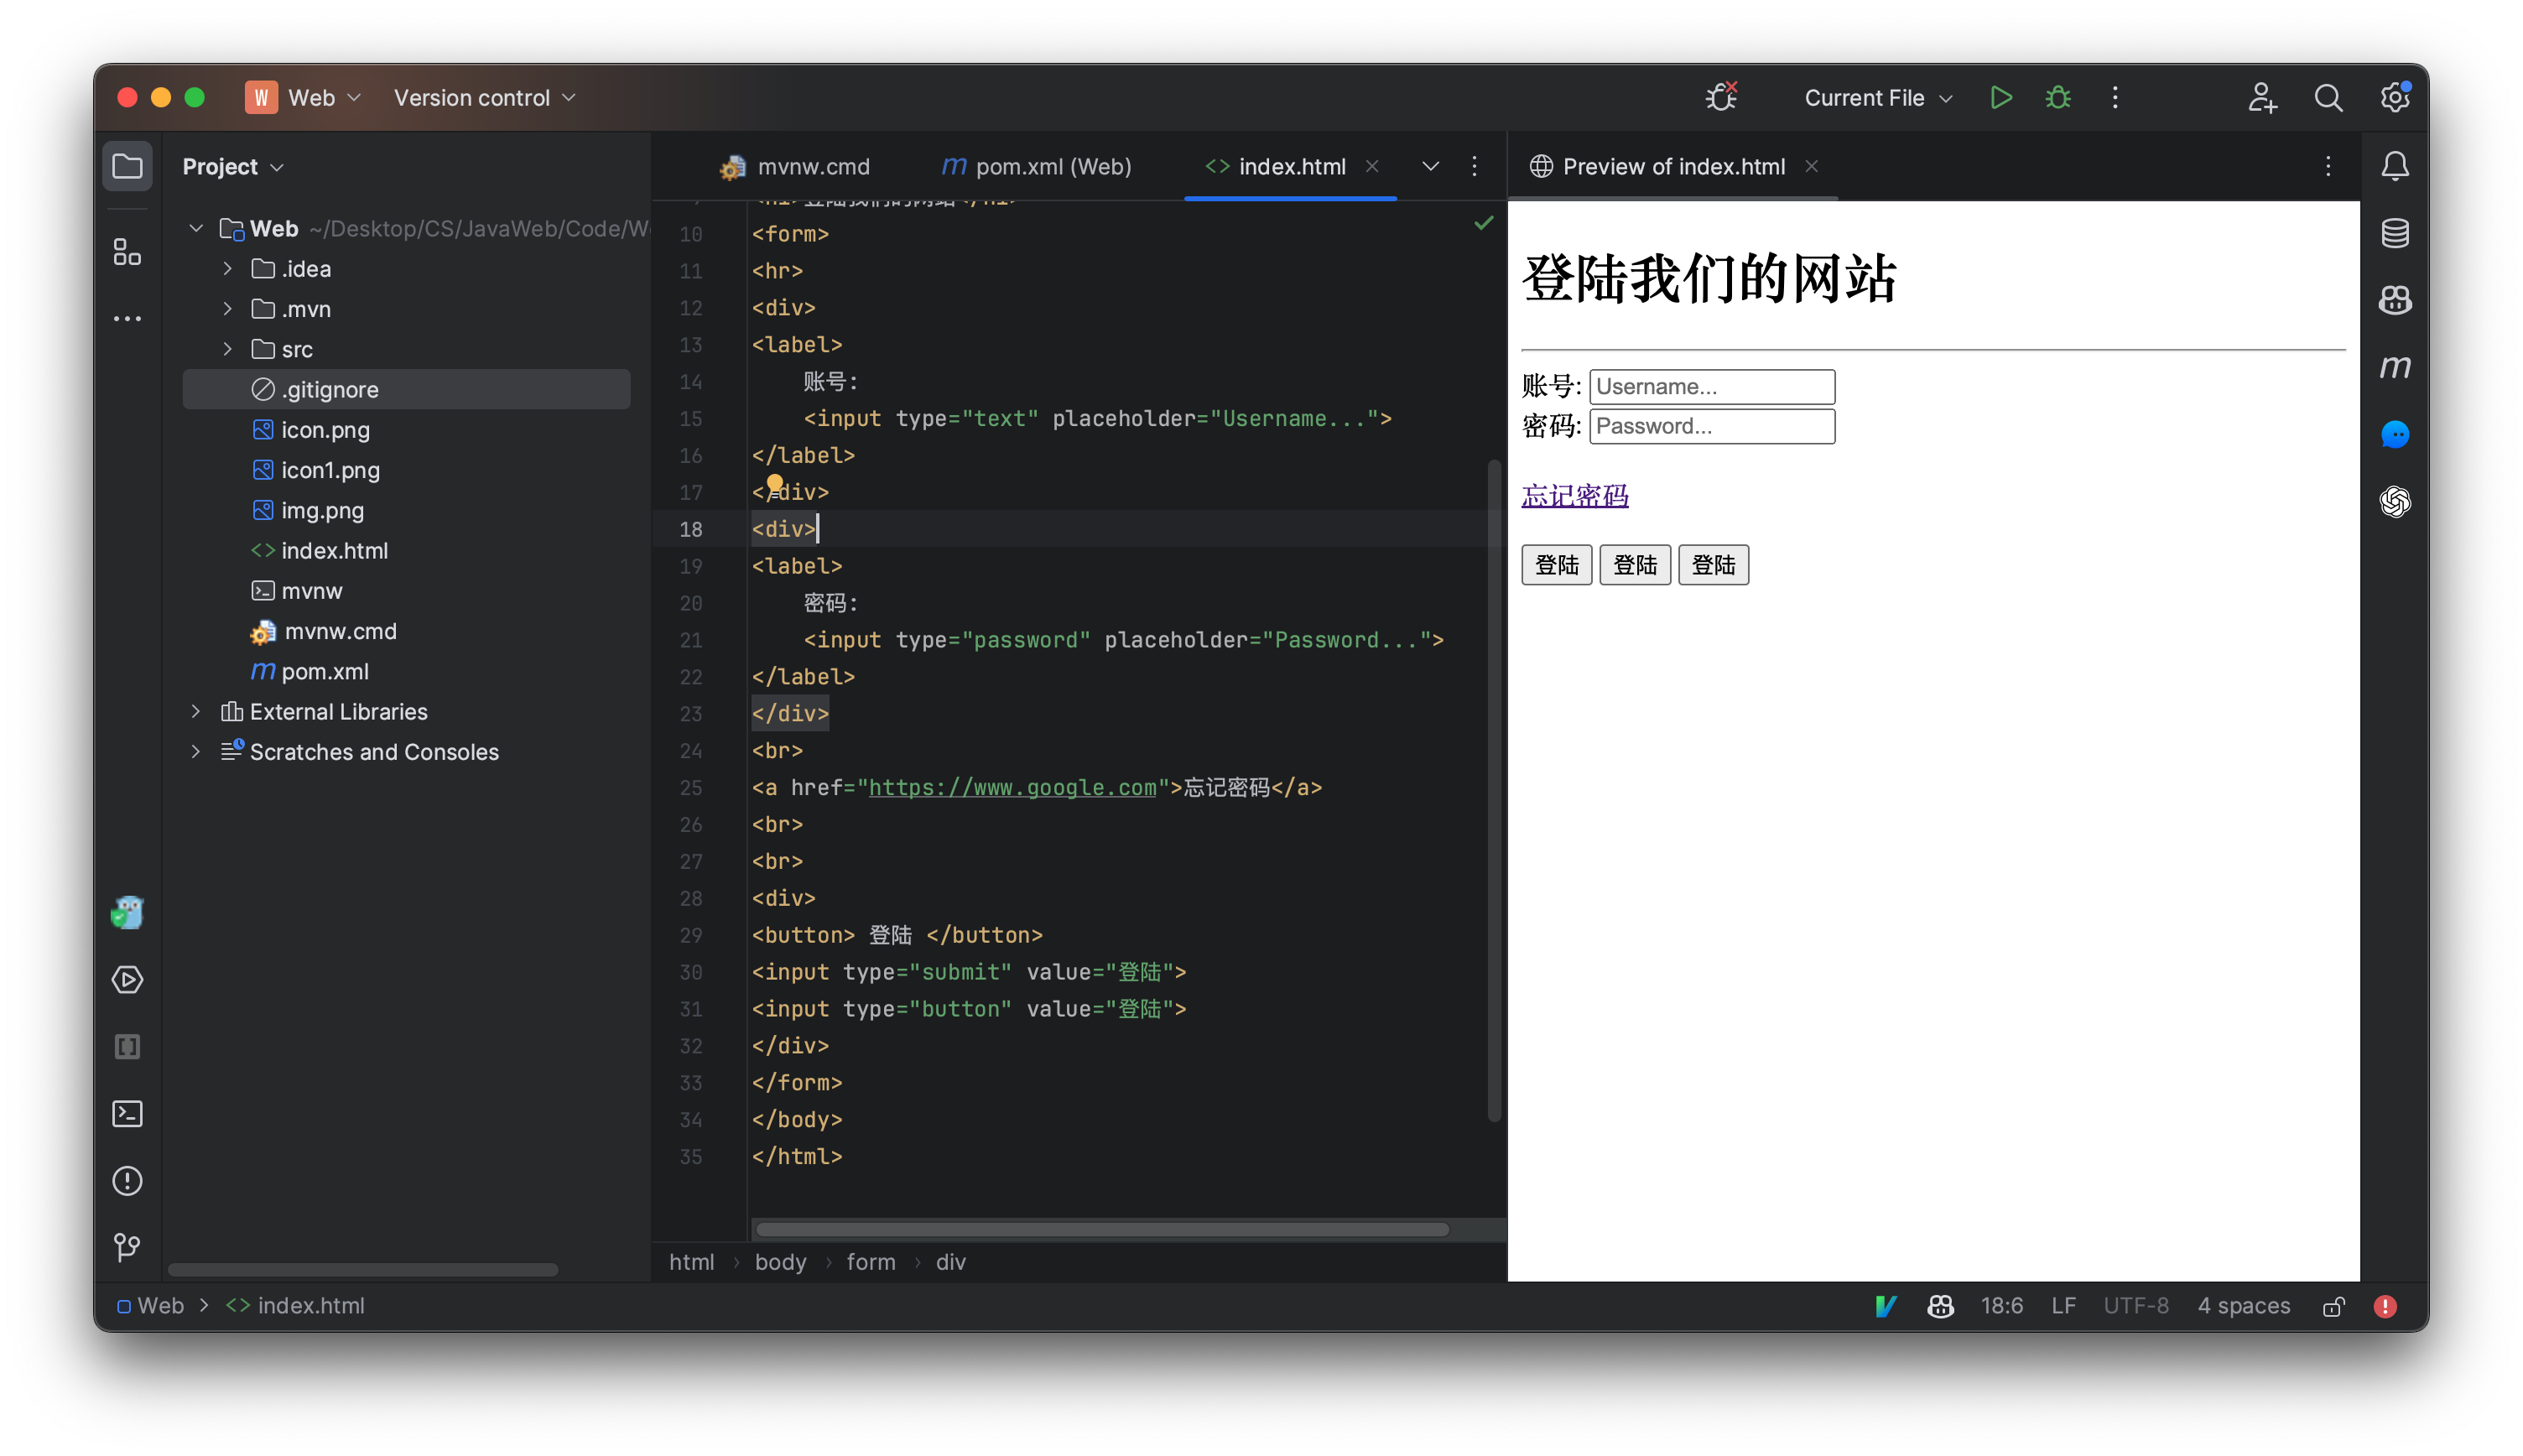Click Copilot status icon in status bar
Image resolution: width=2523 pixels, height=1456 pixels.
point(1940,1306)
